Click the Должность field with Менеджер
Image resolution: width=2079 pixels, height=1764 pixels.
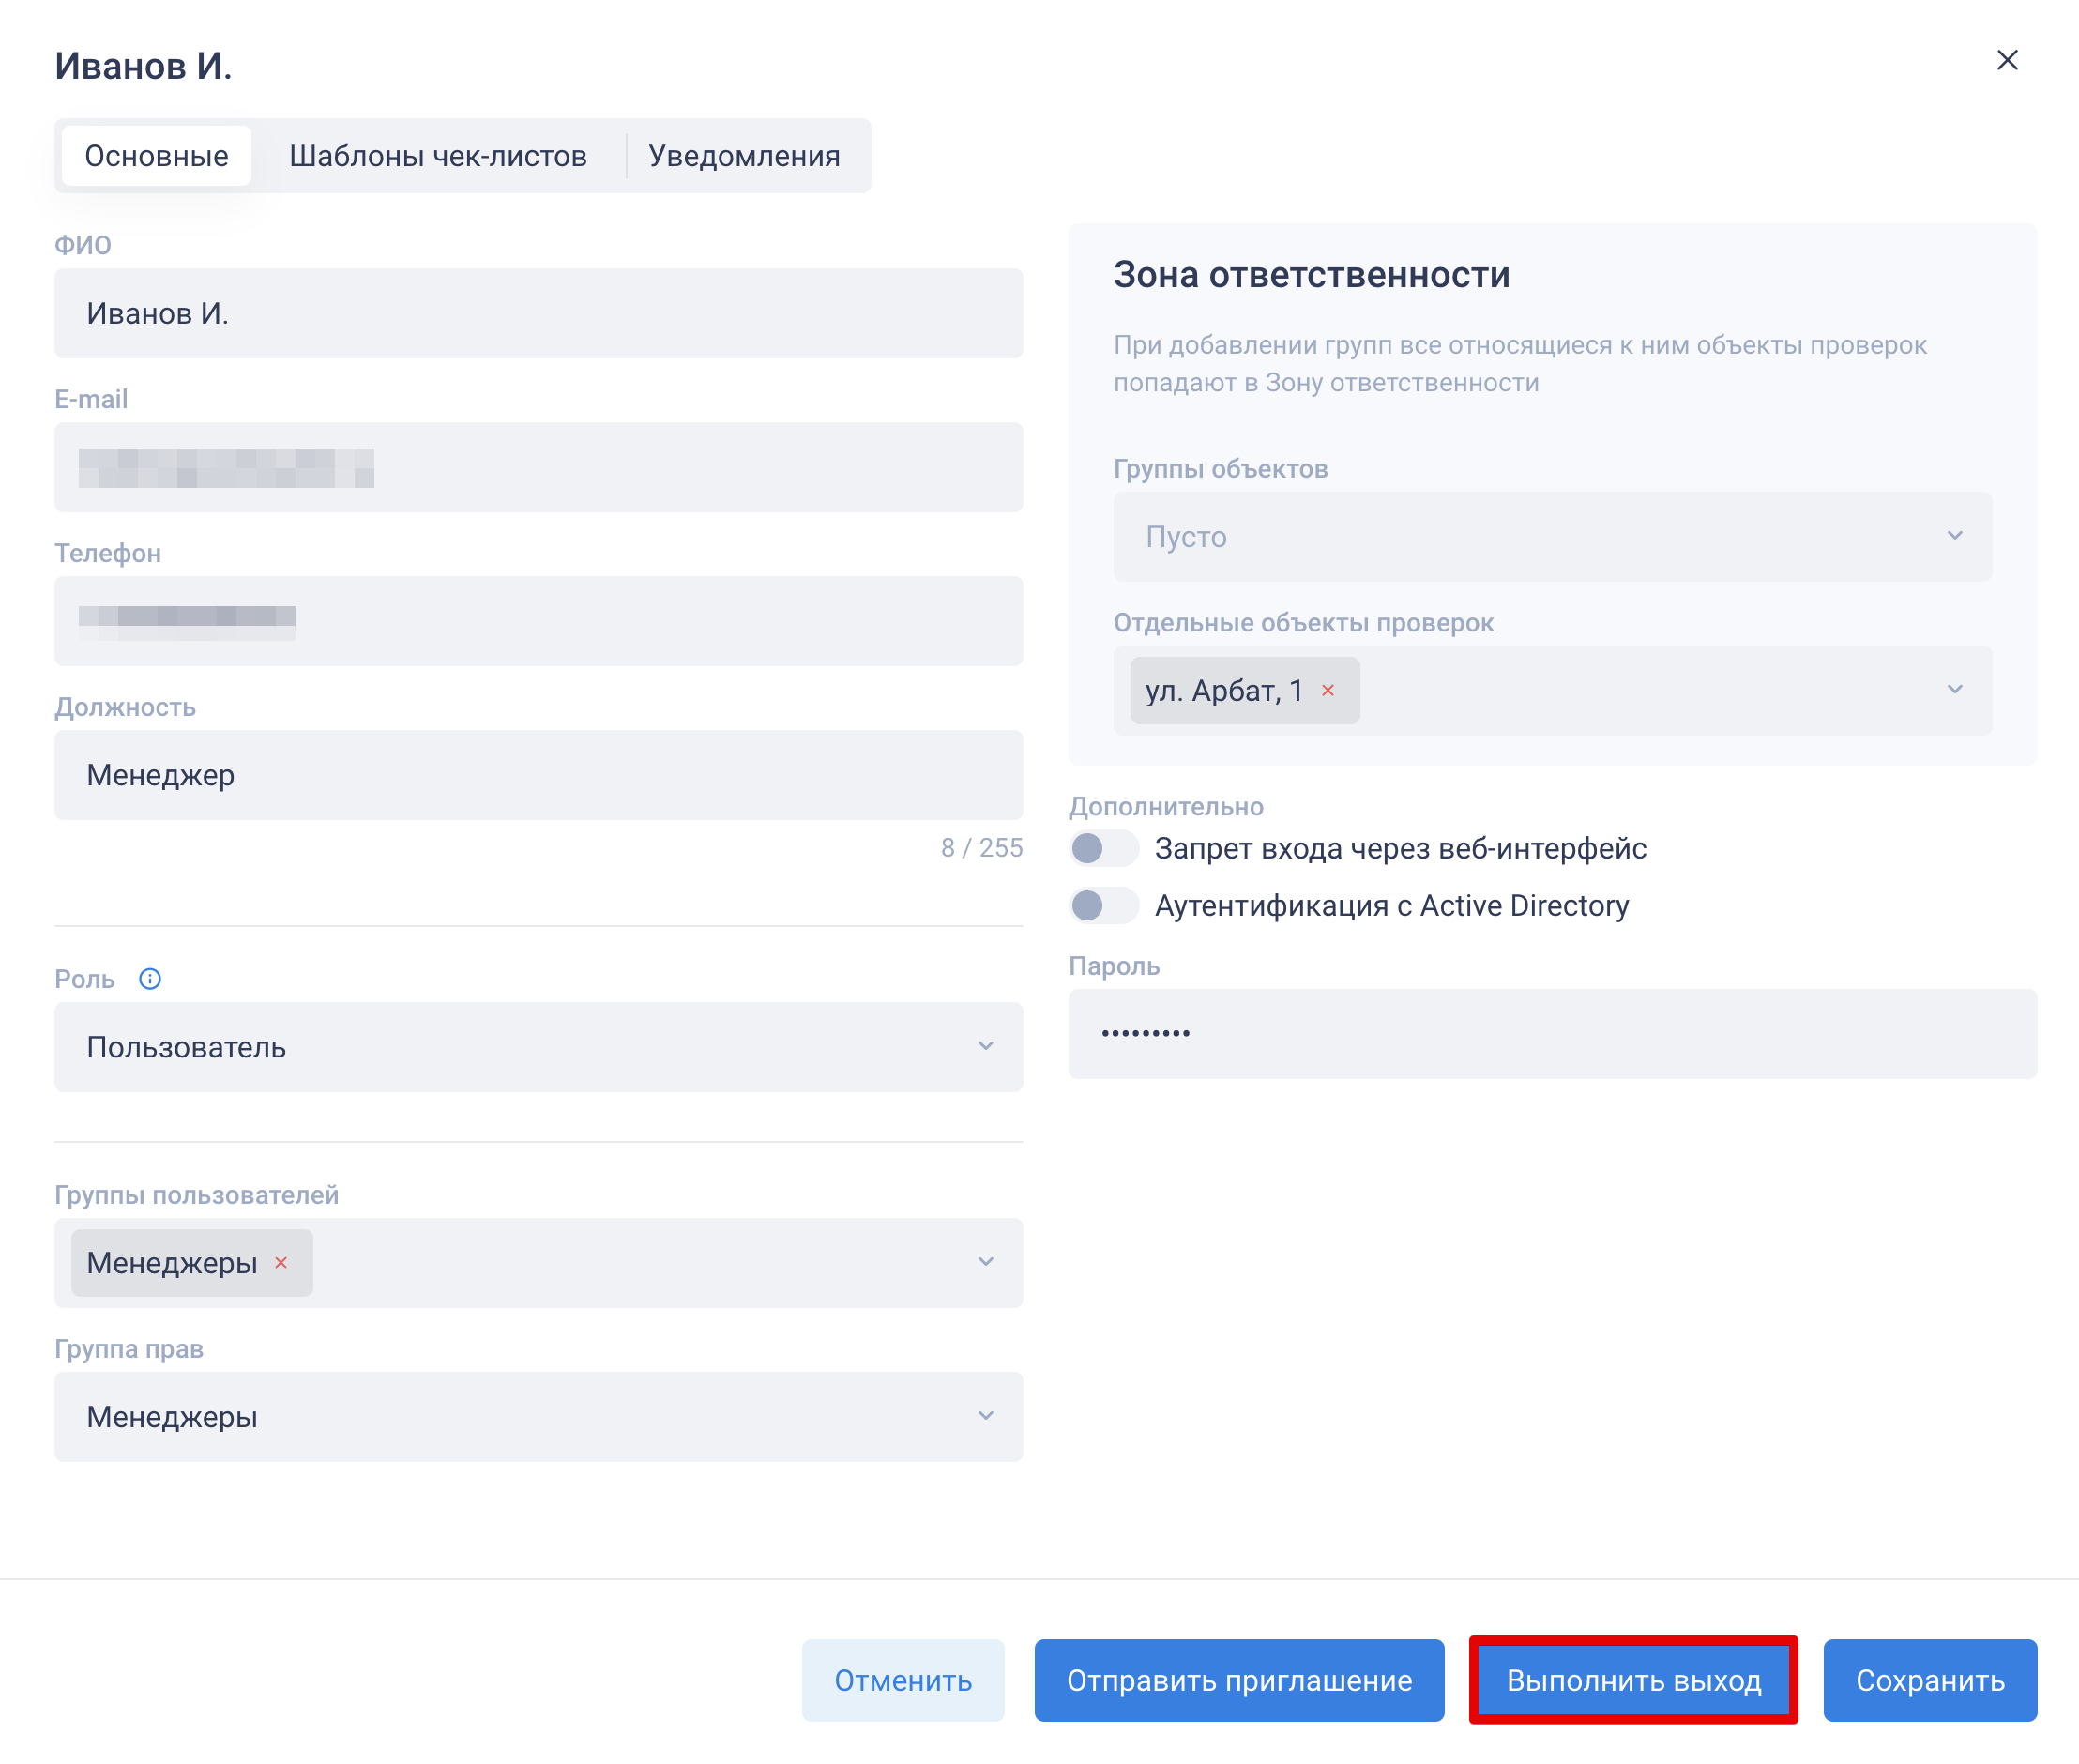(x=538, y=775)
